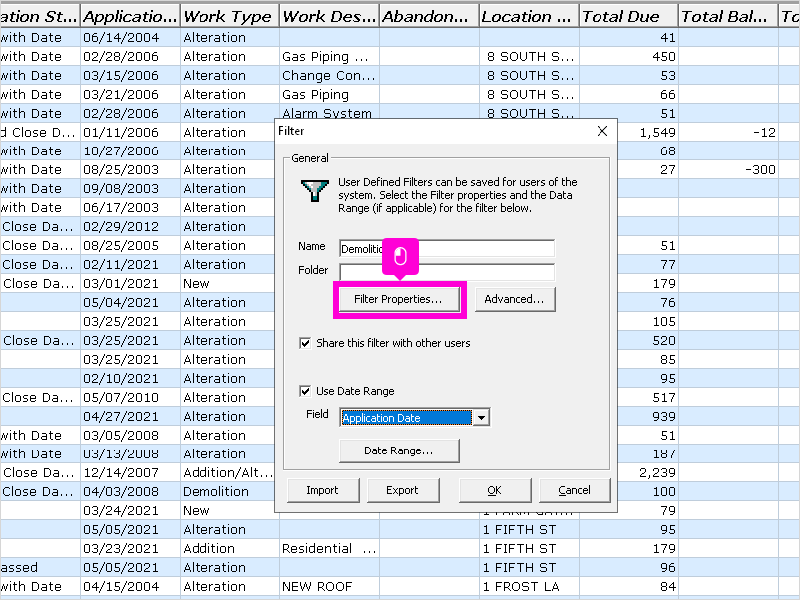800x600 pixels.
Task: Select the Alarm System description cell
Action: [329, 113]
